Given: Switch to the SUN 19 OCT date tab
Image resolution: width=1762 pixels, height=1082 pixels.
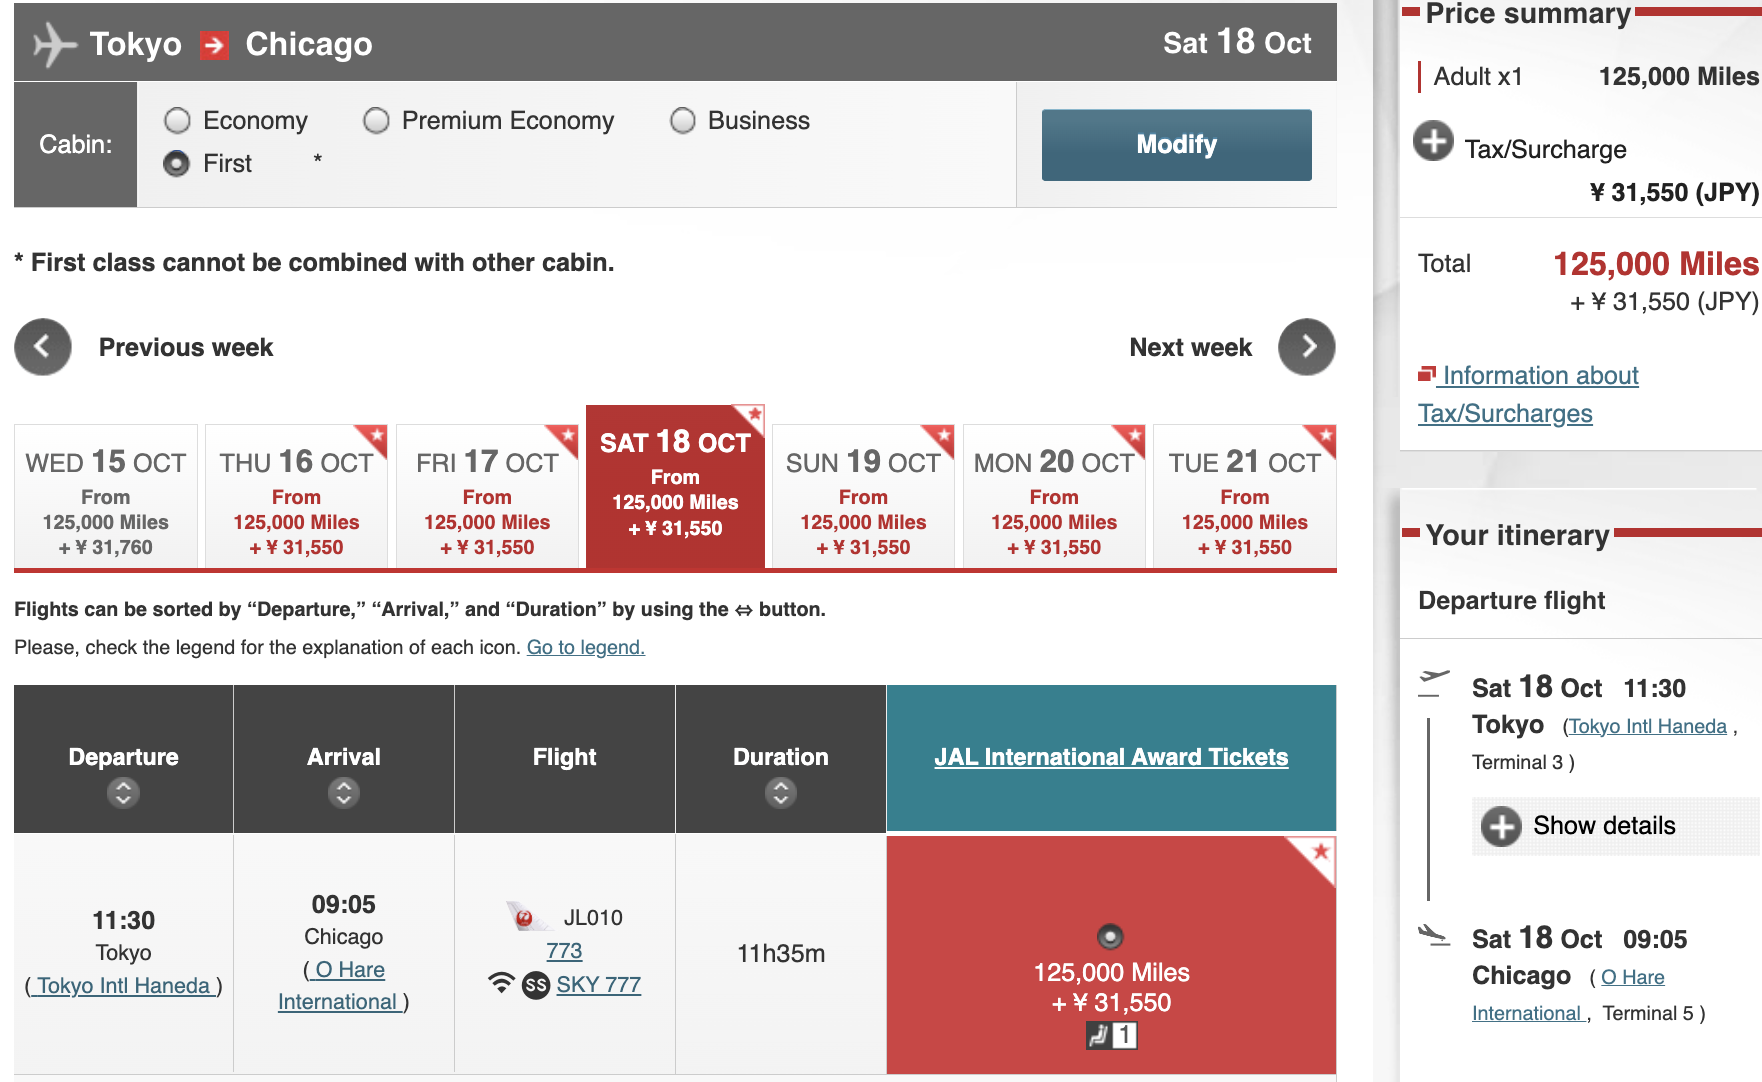Looking at the screenshot, I should (x=863, y=496).
